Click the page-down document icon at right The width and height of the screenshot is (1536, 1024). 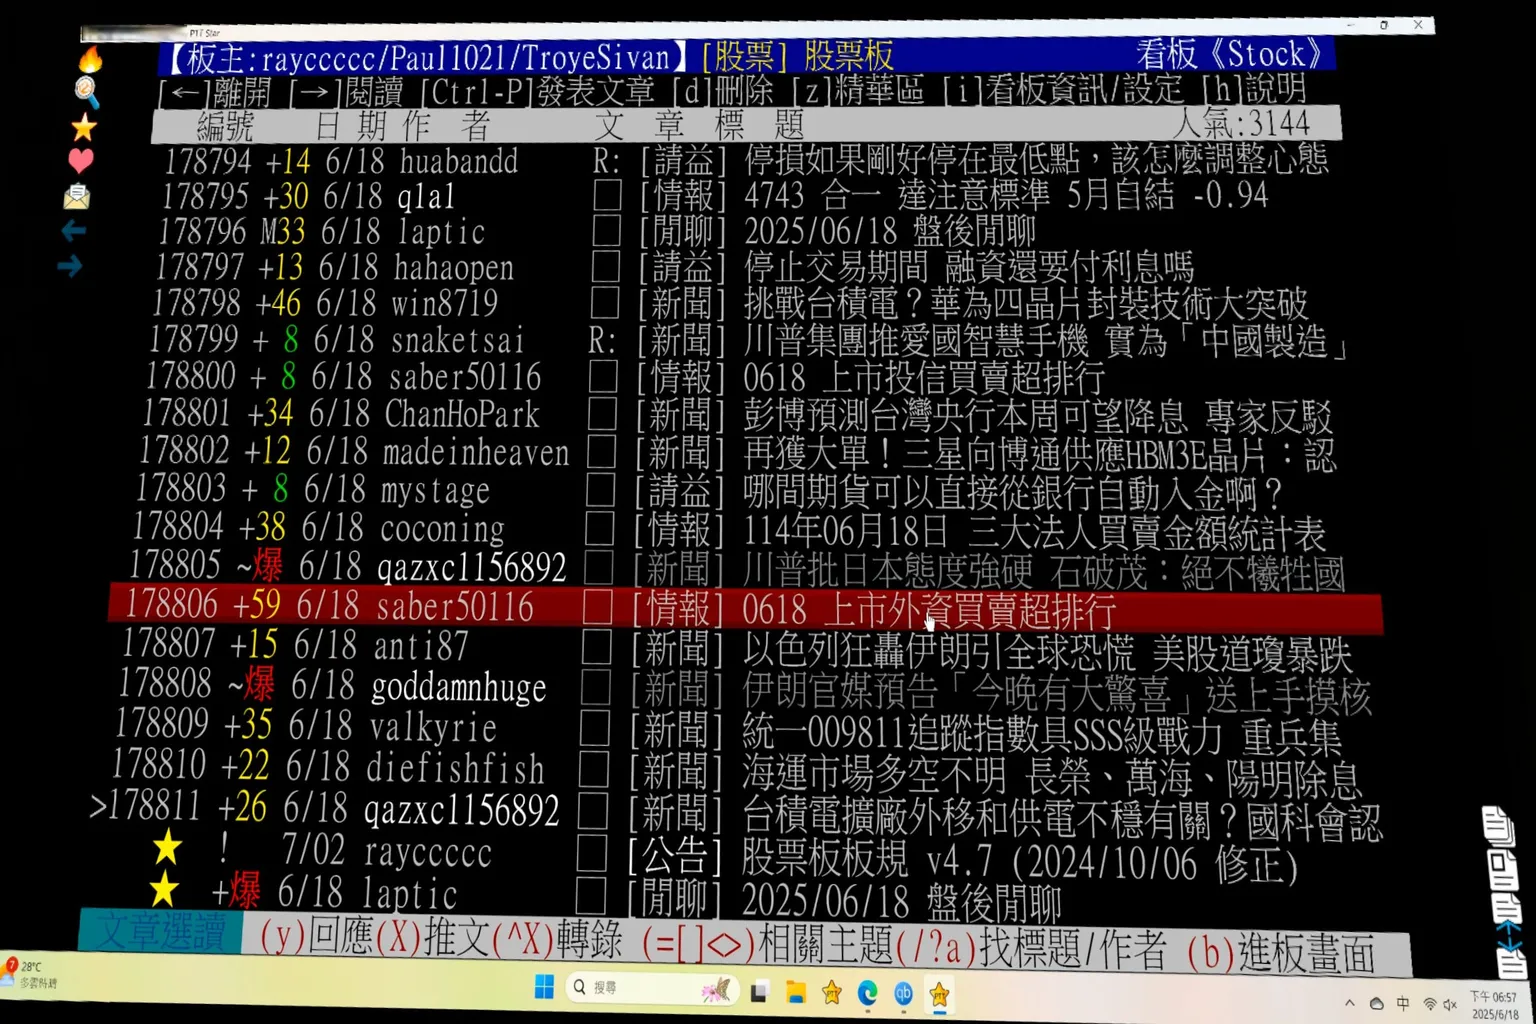[1510, 958]
